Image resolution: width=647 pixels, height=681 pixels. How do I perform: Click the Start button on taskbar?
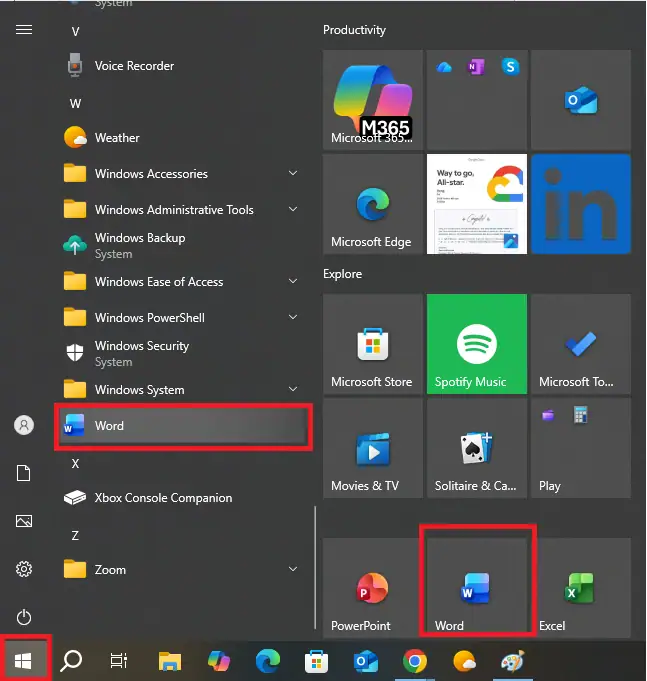tap(24, 660)
